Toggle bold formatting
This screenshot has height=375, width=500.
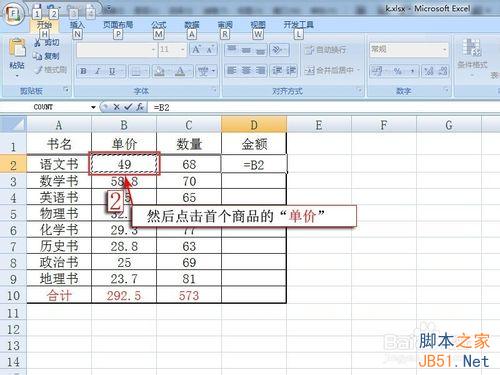pos(84,71)
